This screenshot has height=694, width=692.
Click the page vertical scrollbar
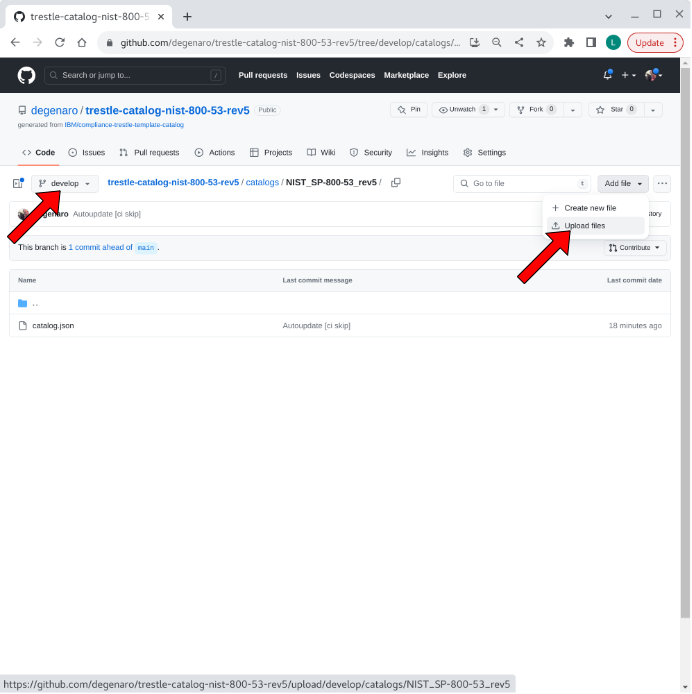(685, 341)
